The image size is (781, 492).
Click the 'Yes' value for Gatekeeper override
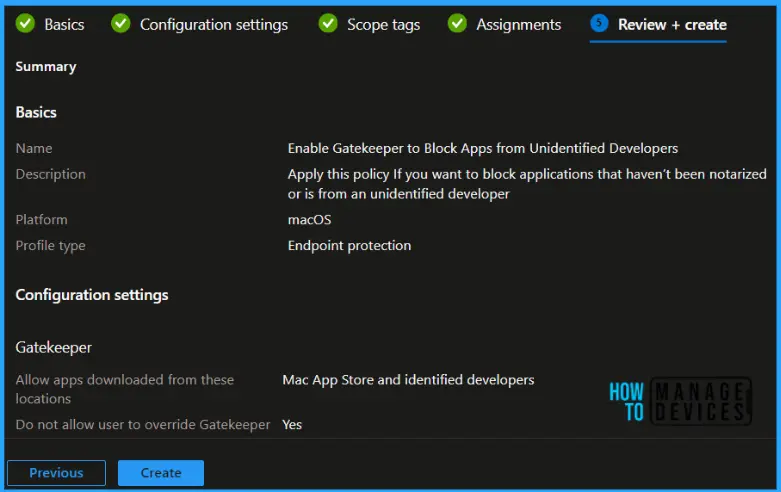292,425
